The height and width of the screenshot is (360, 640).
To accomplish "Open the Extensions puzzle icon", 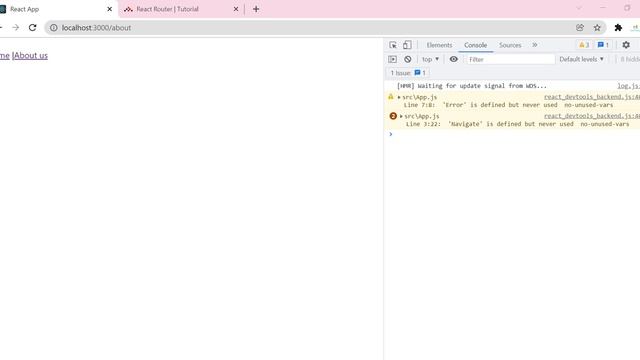I will [x=618, y=28].
